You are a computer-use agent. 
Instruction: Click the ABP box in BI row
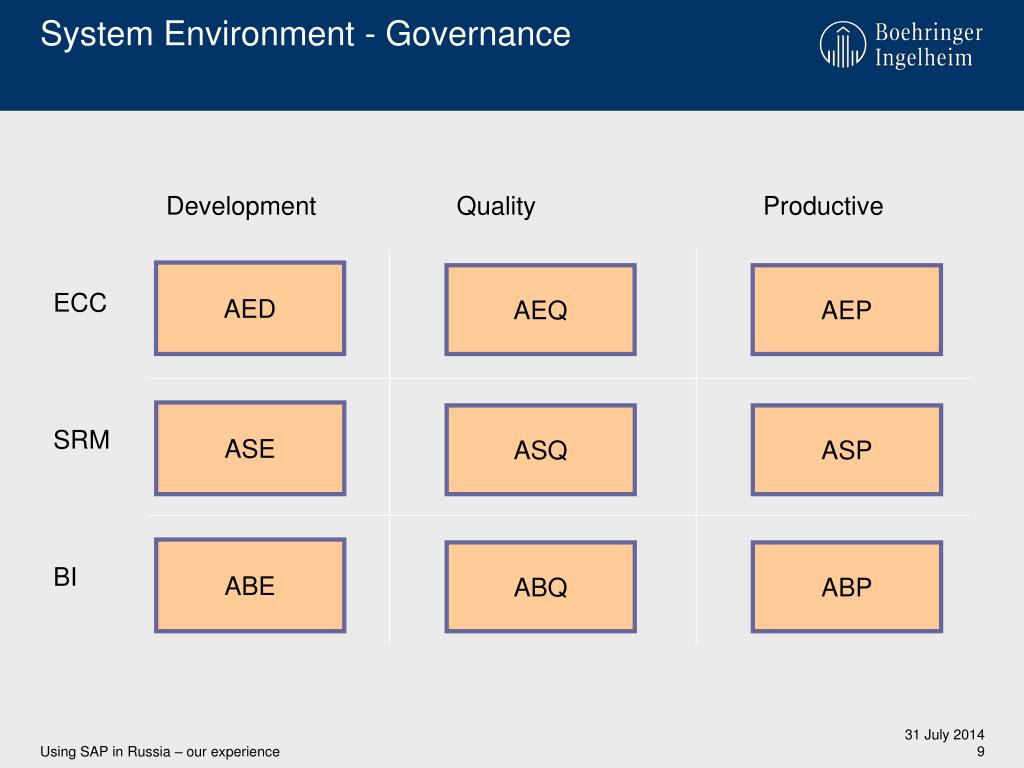[846, 586]
